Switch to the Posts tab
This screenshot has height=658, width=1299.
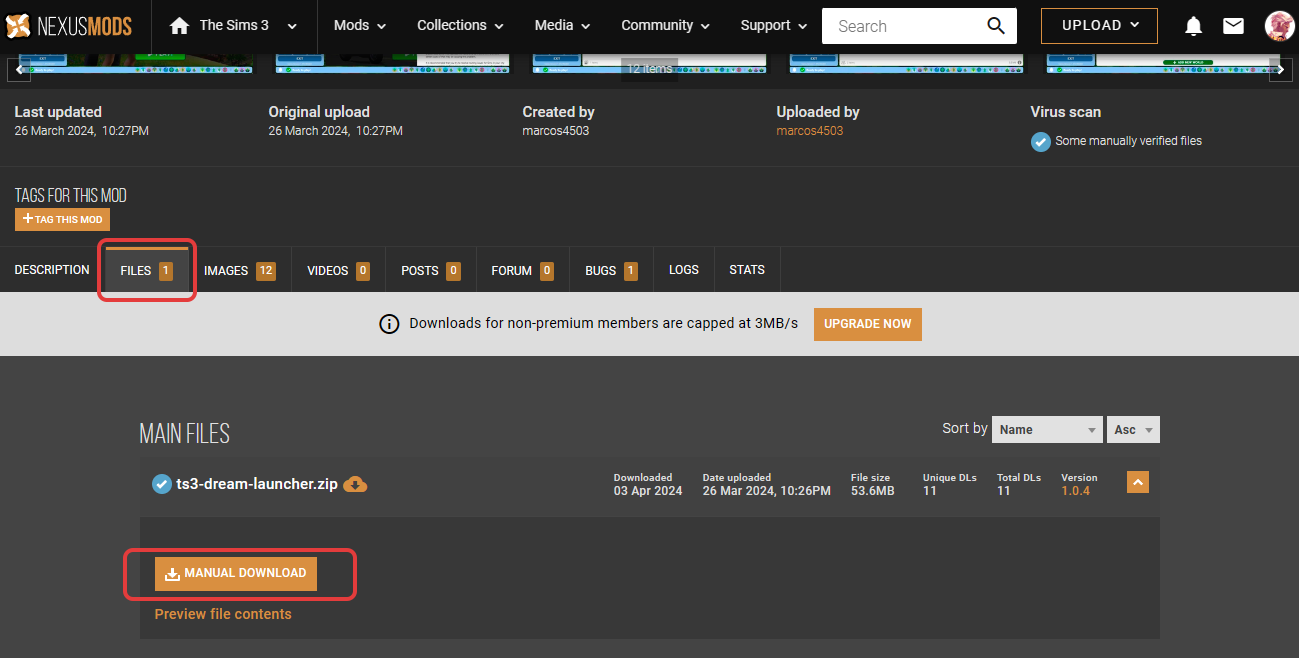click(431, 271)
